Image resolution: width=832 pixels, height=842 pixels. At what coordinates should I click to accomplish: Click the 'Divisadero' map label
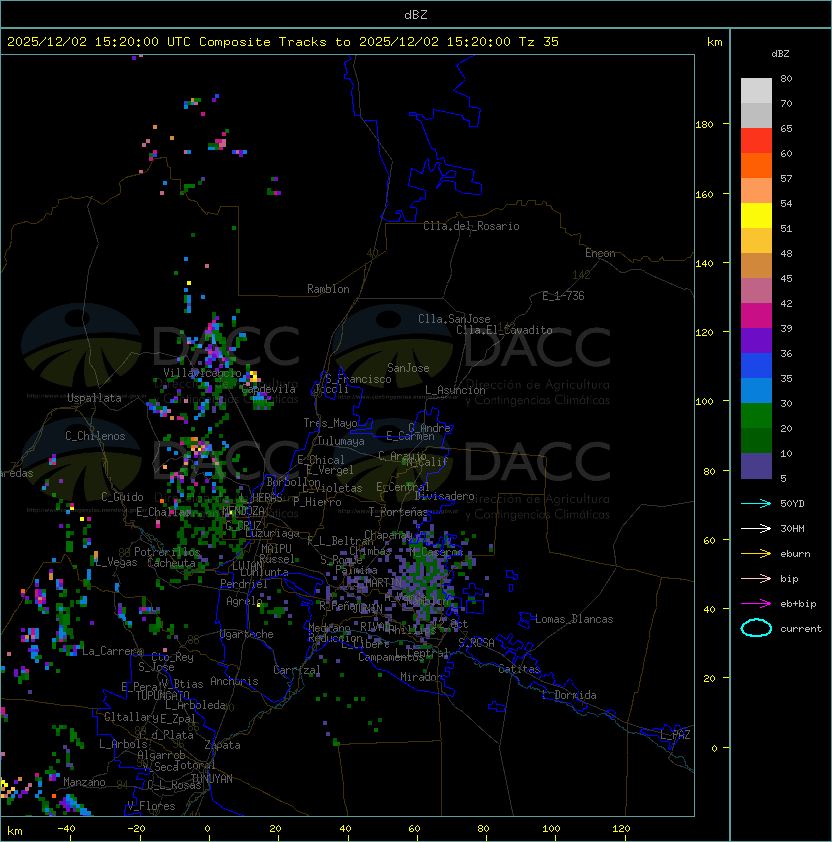point(444,496)
